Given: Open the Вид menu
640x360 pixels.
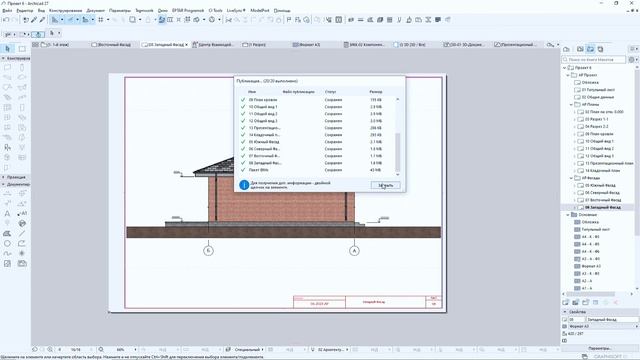Looking at the screenshot, I should coord(41,11).
